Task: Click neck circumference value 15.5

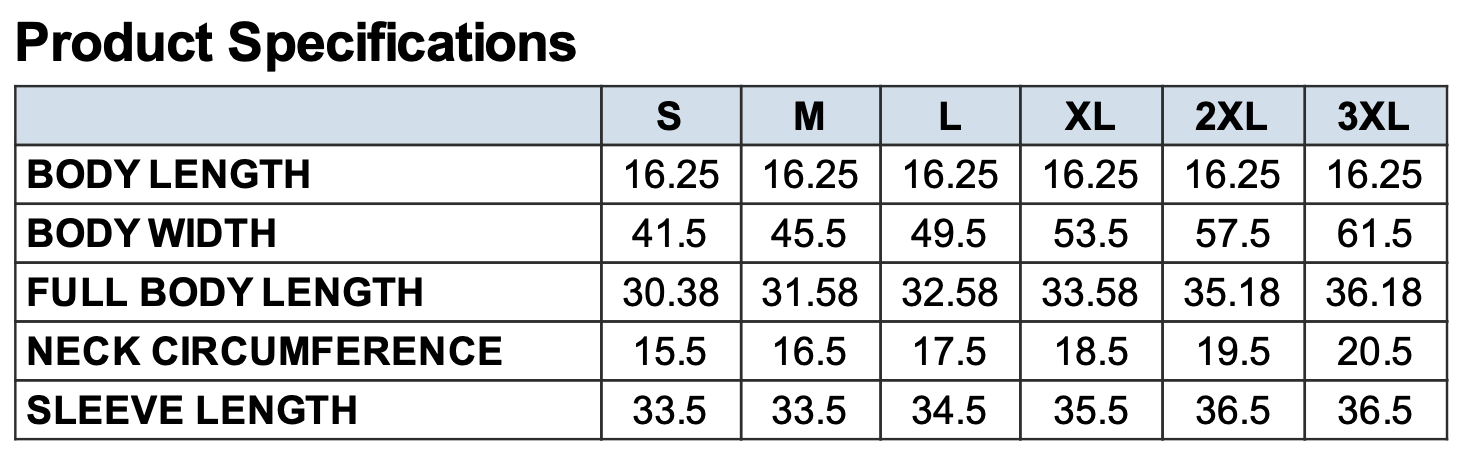Action: [x=670, y=351]
